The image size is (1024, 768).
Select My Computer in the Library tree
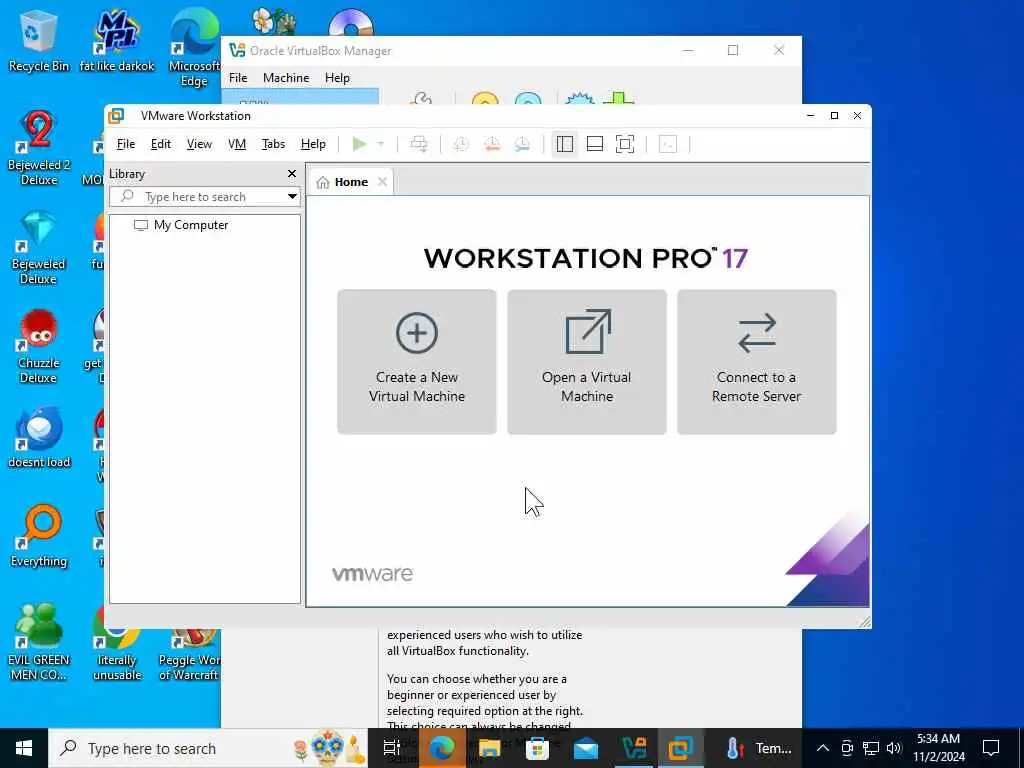point(181,225)
